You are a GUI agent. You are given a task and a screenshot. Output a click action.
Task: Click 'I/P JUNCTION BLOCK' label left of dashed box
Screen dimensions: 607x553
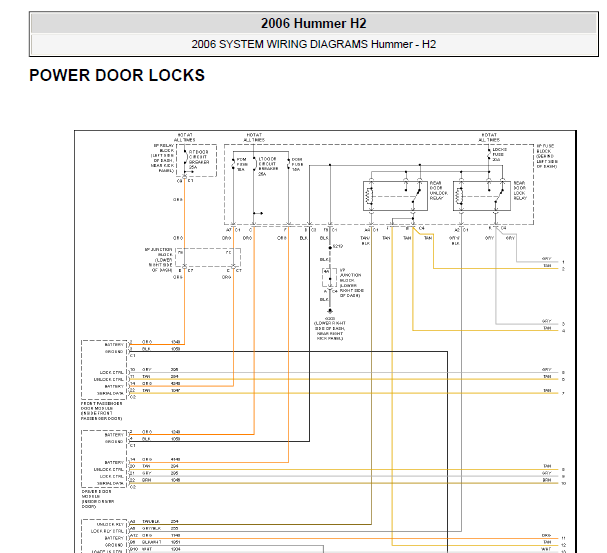(x=158, y=260)
